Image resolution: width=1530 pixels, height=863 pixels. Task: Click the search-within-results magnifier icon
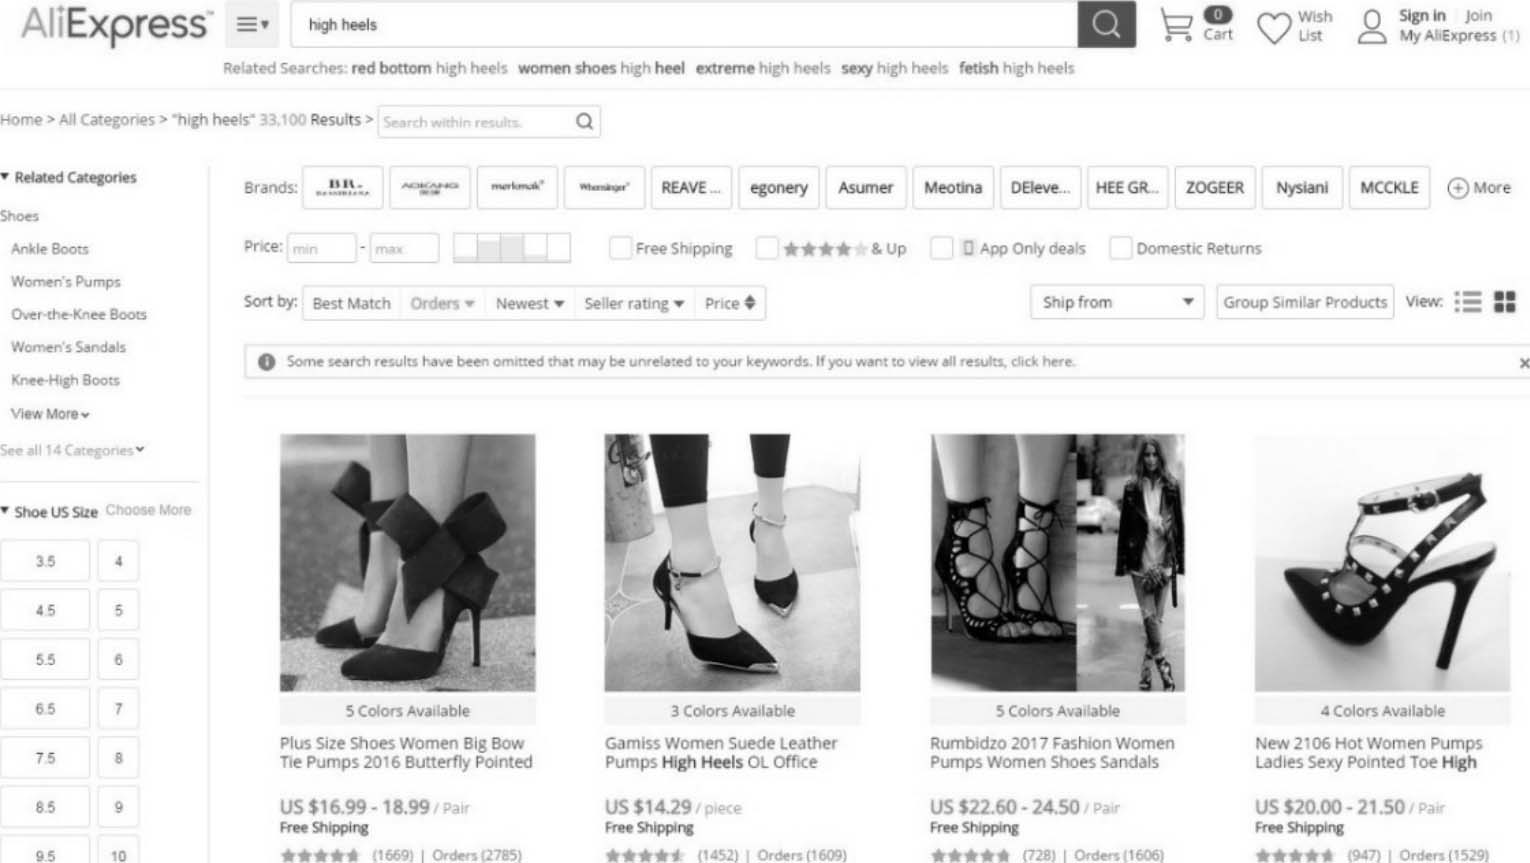[584, 122]
